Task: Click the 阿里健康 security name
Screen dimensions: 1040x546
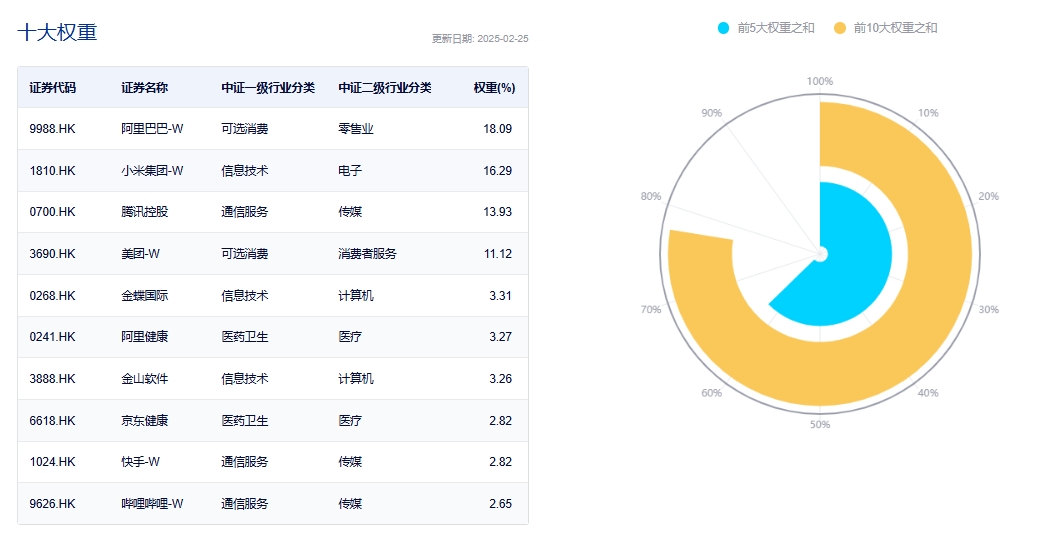Action: tap(145, 337)
